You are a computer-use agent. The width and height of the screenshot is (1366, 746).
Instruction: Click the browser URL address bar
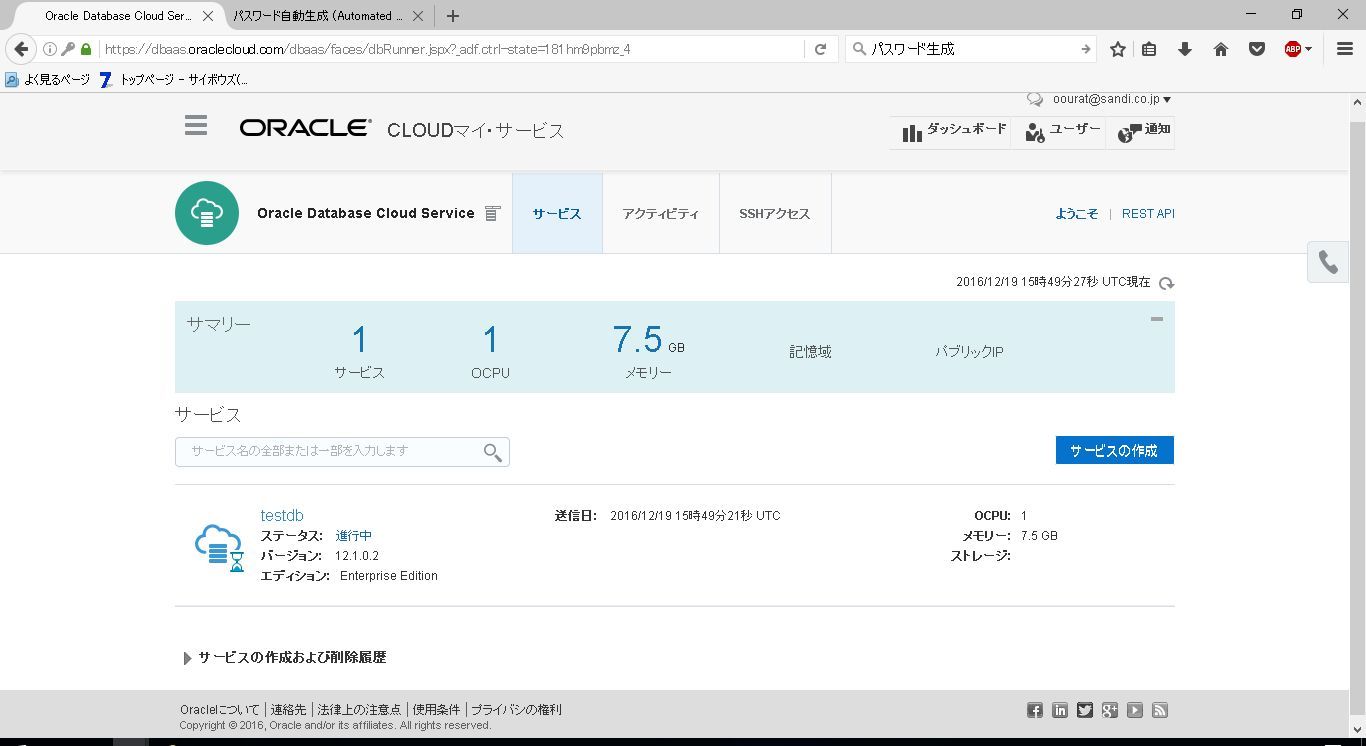pyautogui.click(x=450, y=49)
